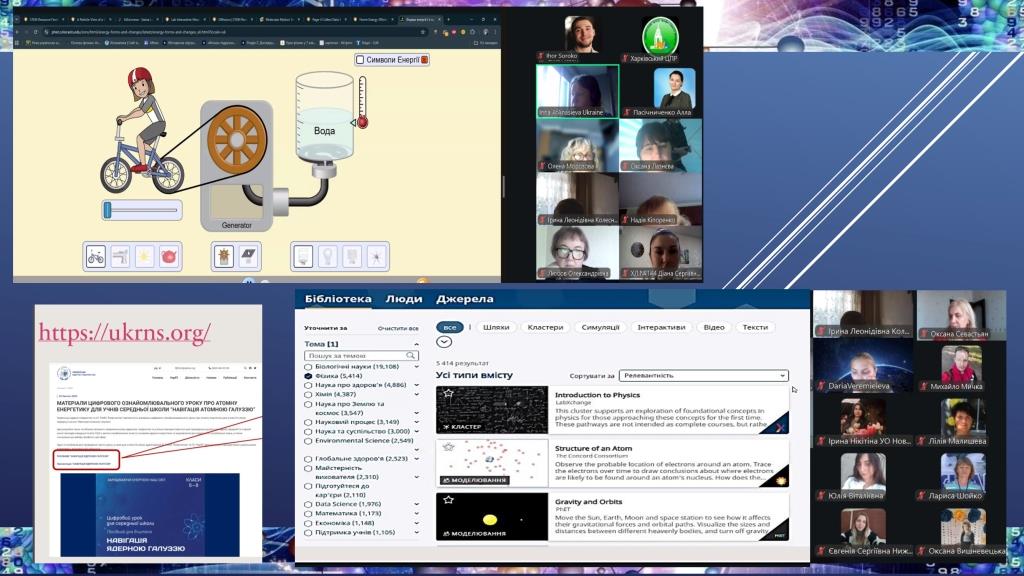Check the Економіка topic filter

(308, 523)
